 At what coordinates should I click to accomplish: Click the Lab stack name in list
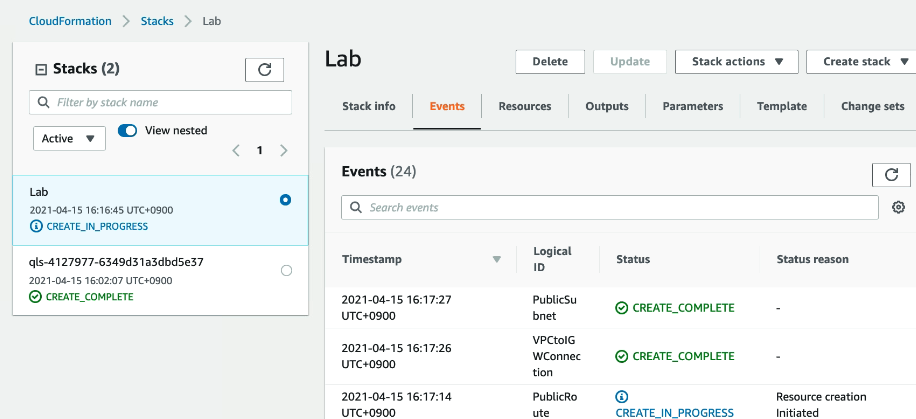pyautogui.click(x=39, y=192)
